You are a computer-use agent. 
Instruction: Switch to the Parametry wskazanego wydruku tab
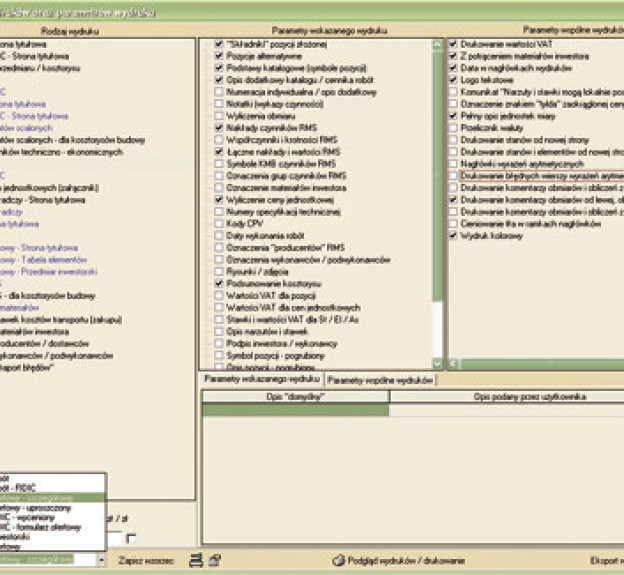[x=261, y=379]
